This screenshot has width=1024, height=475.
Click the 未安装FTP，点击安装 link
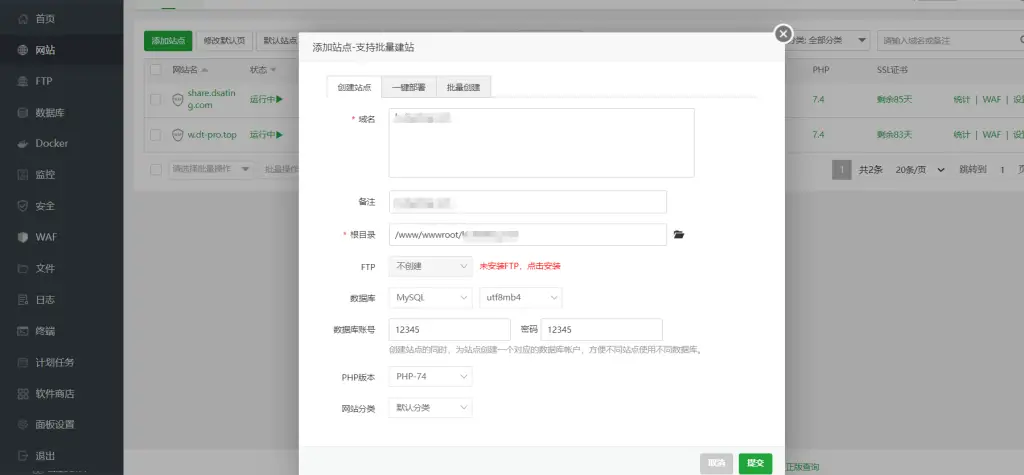coord(520,266)
